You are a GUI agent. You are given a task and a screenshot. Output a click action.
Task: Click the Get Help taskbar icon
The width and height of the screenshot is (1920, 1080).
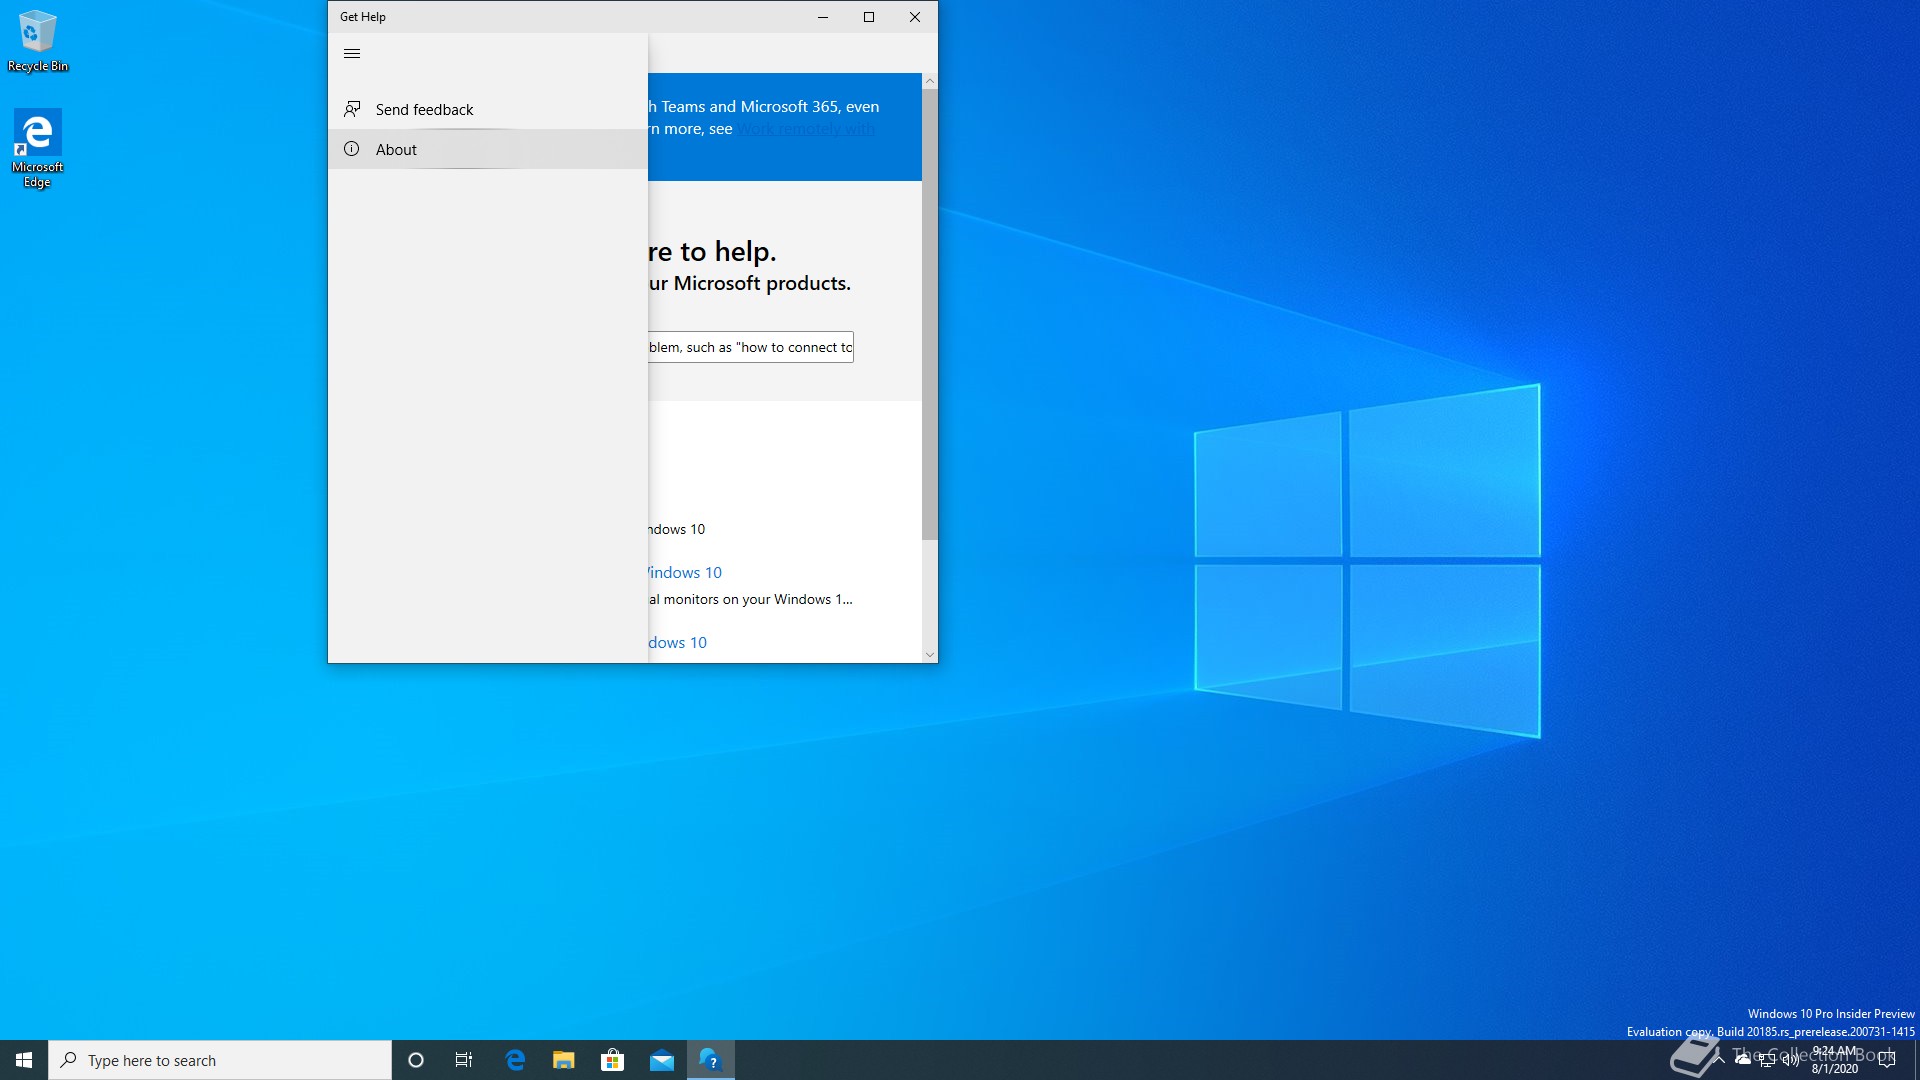(x=711, y=1060)
